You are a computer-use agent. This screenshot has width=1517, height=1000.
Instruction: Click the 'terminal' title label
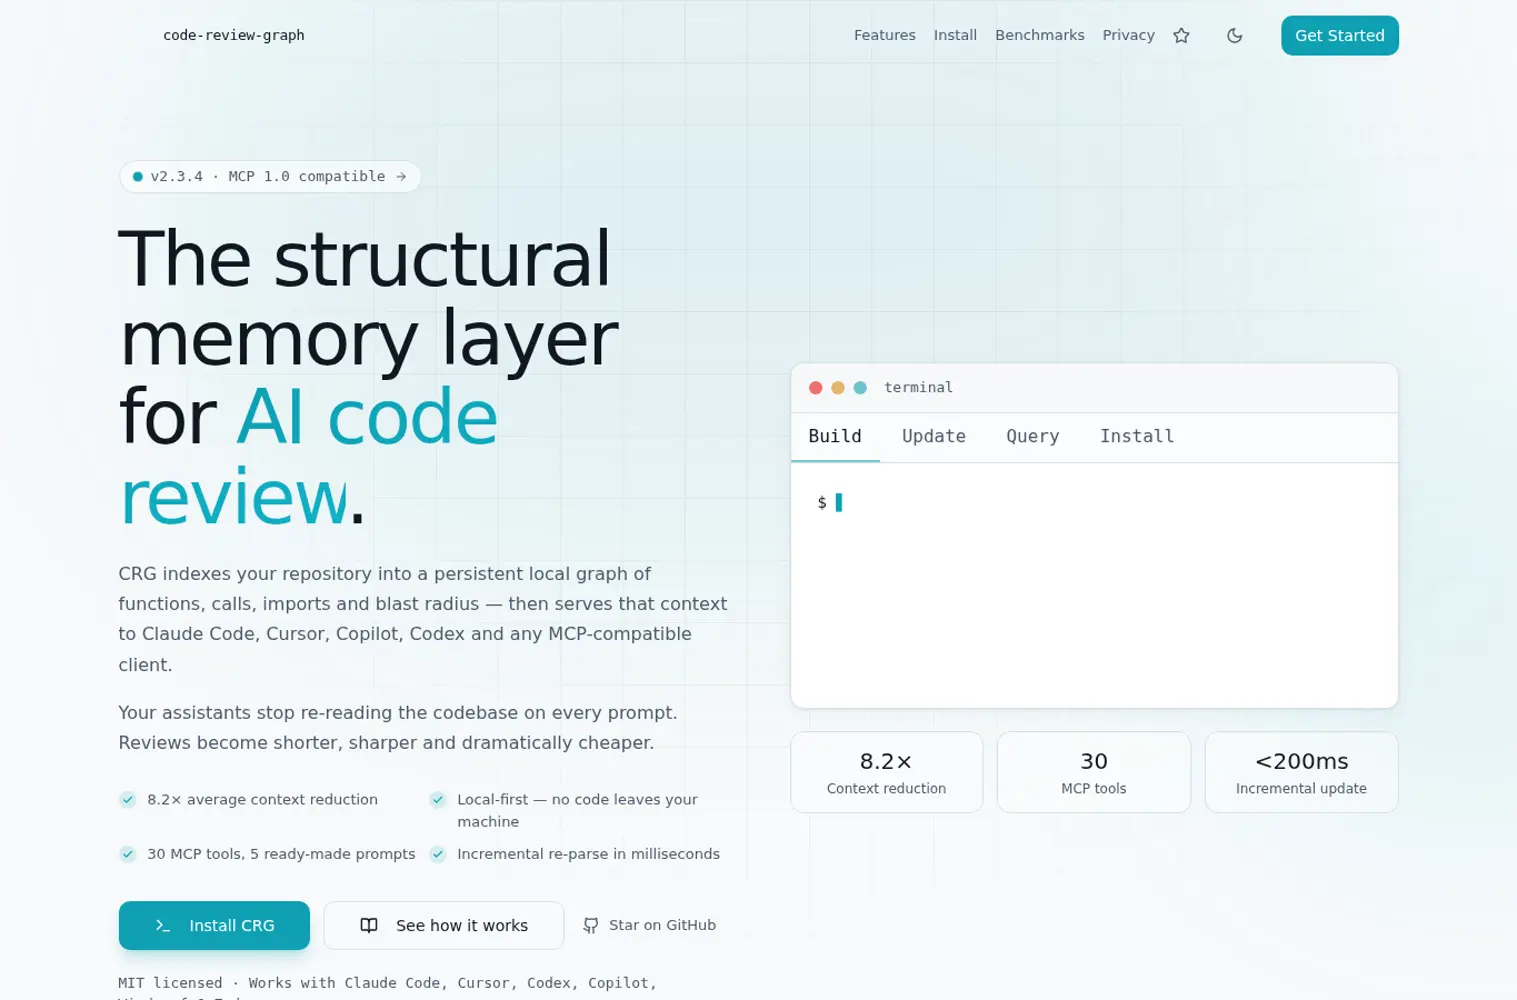918,388
